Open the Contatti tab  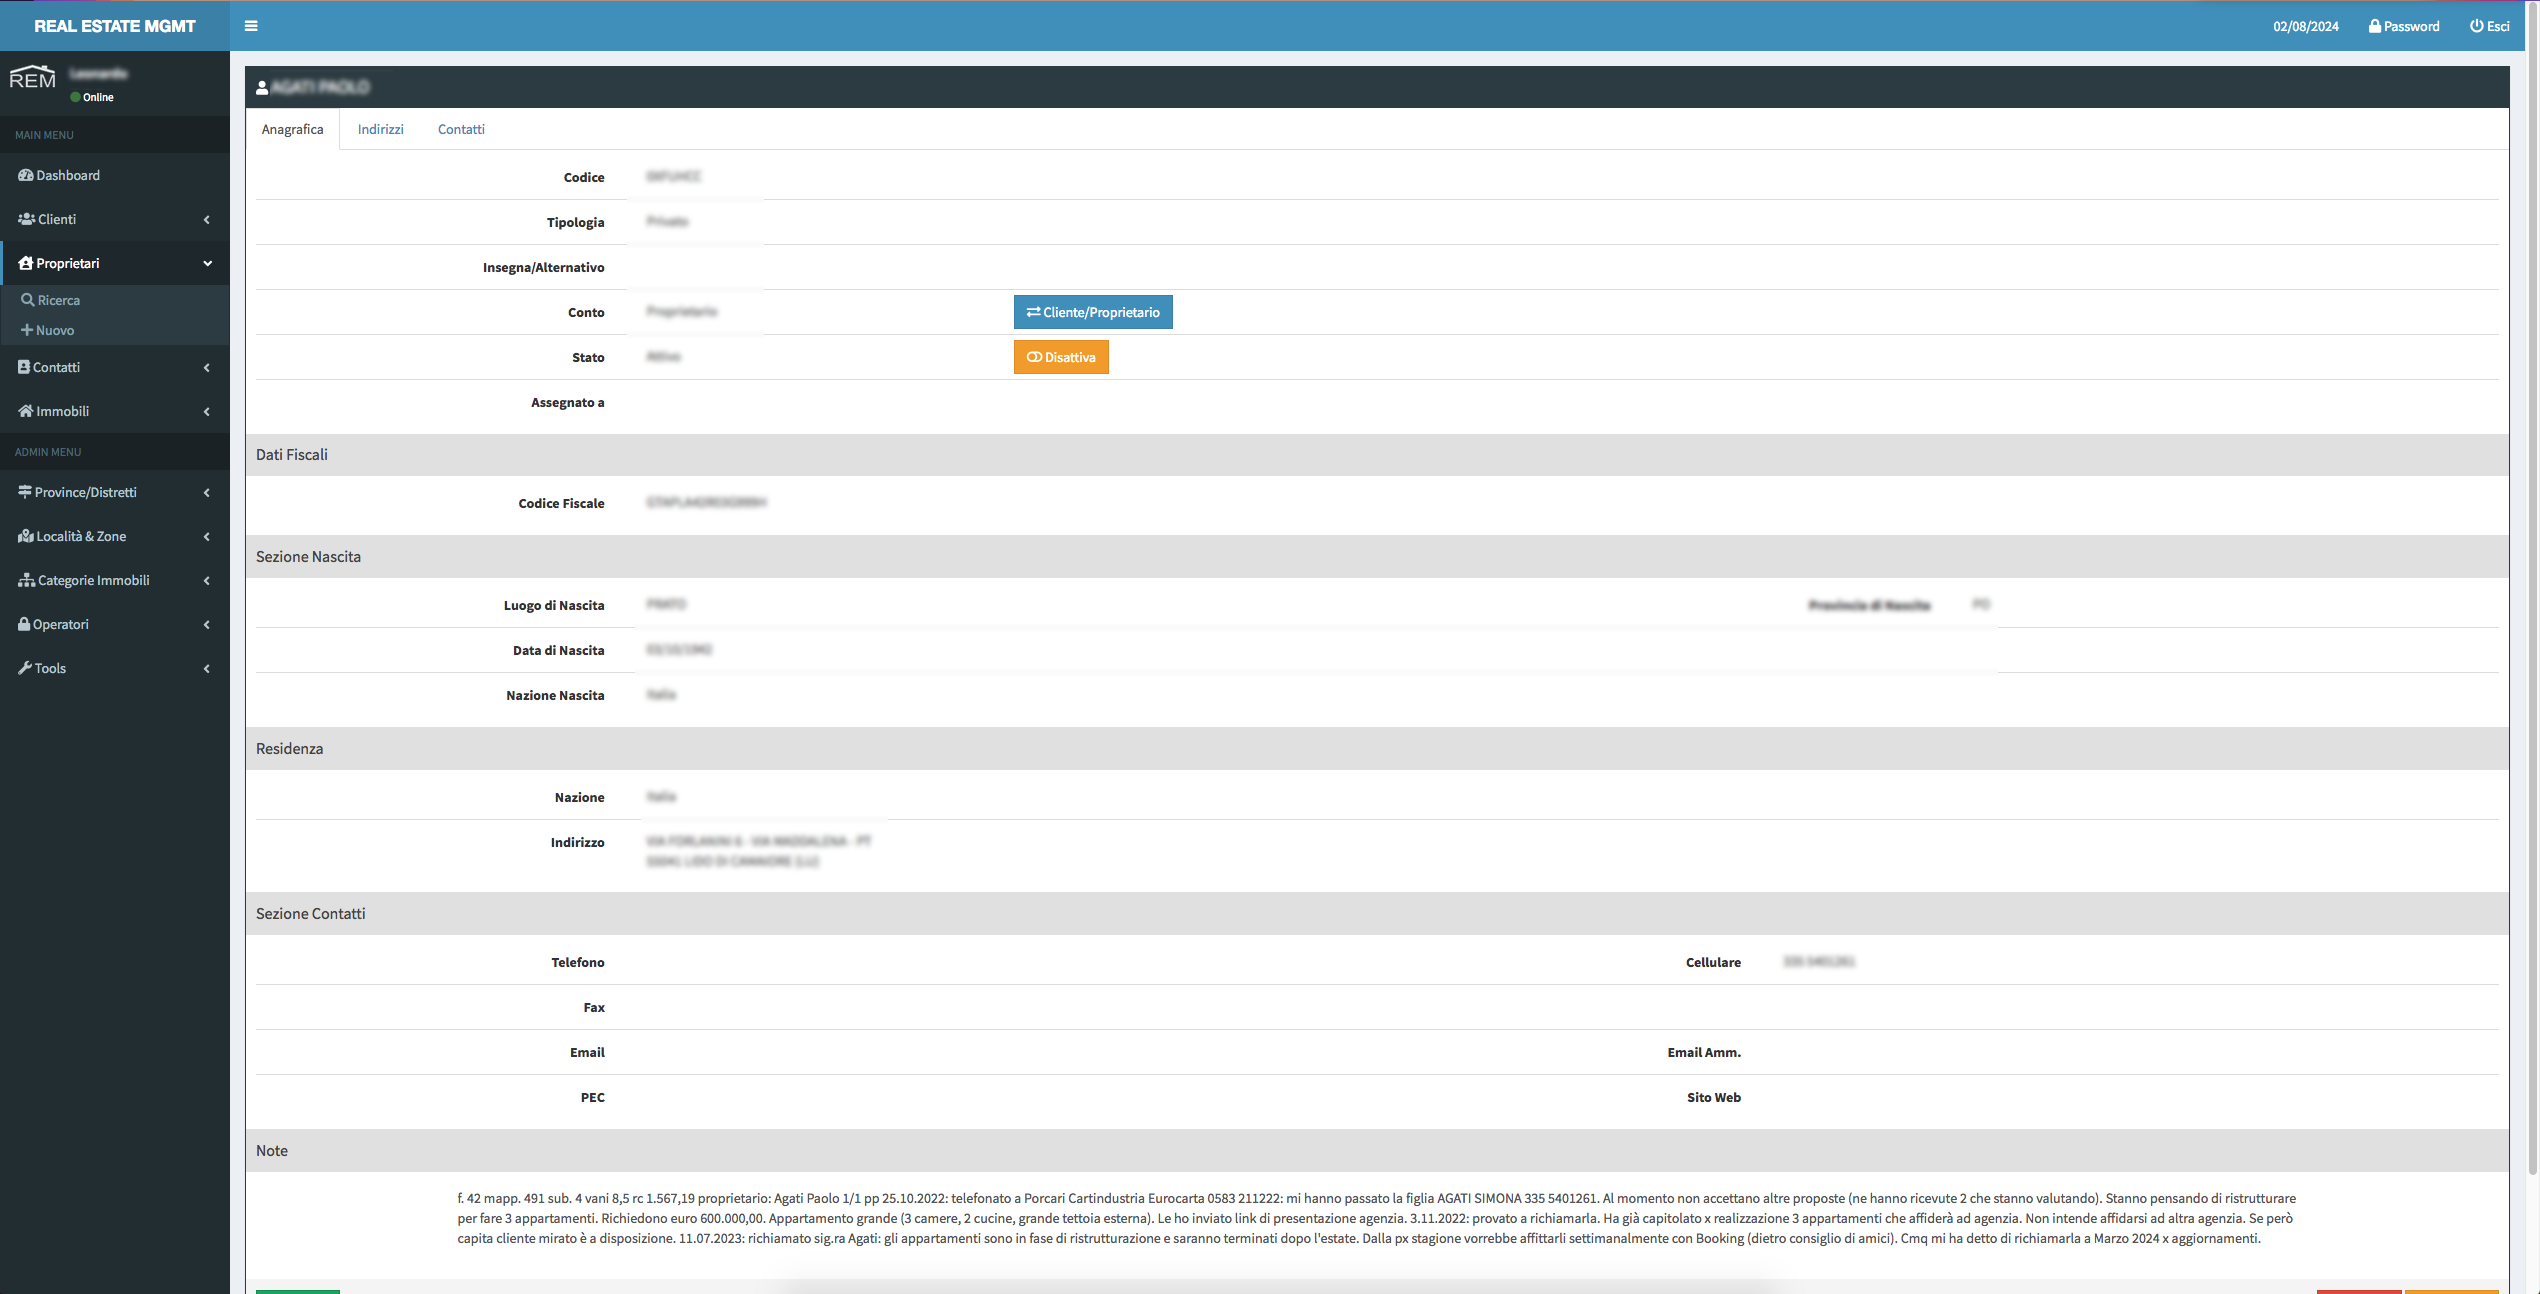point(460,129)
